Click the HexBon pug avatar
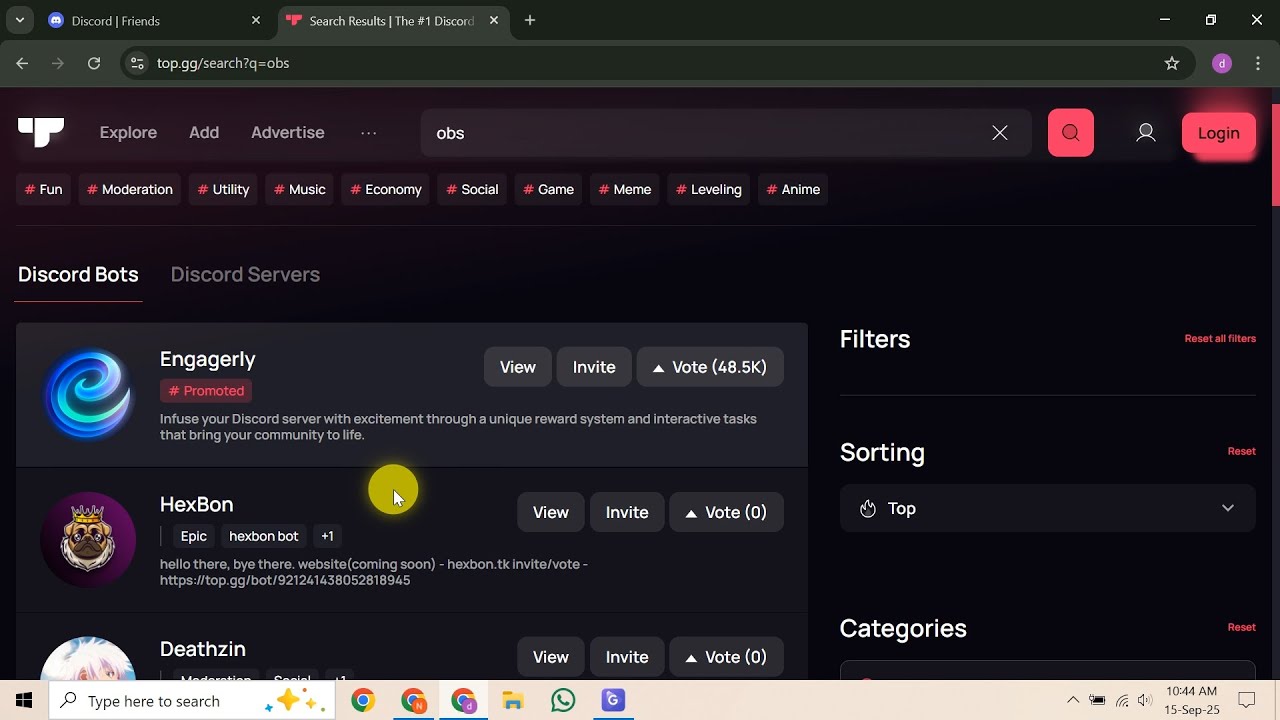 88,540
